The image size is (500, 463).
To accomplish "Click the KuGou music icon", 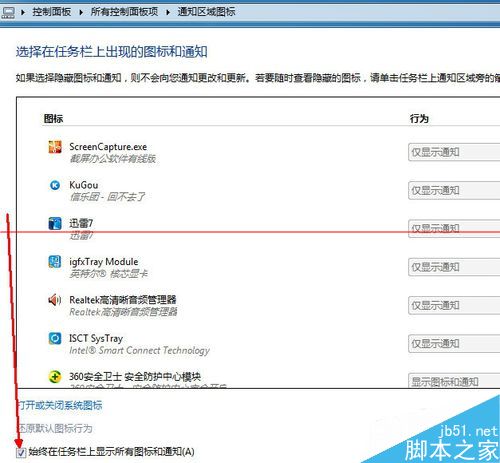I will [55, 185].
